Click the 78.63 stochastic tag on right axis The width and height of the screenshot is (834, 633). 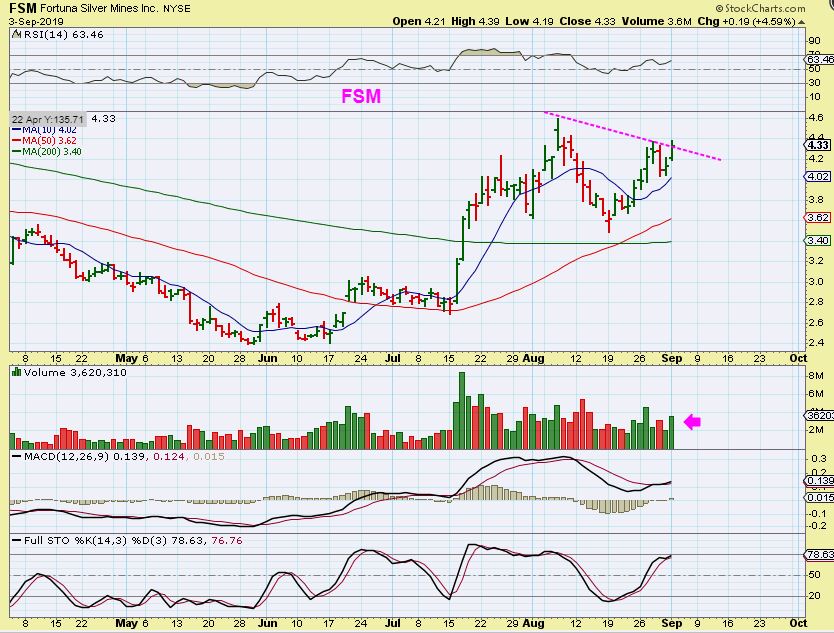tap(820, 555)
